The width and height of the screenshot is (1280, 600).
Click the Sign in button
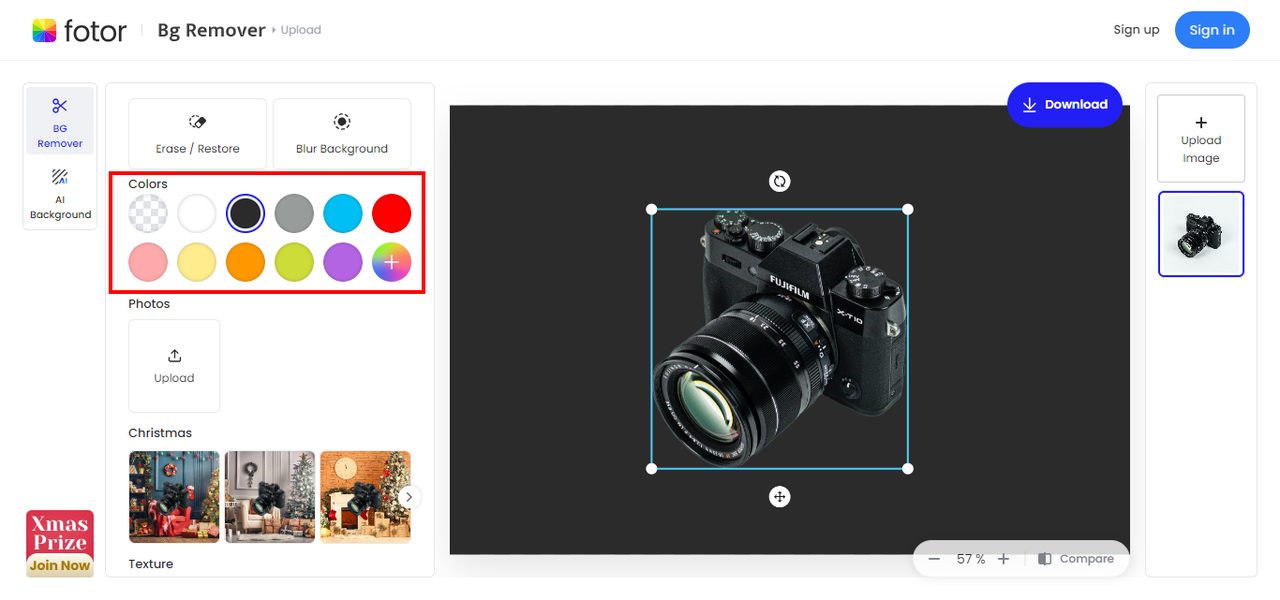(1212, 30)
